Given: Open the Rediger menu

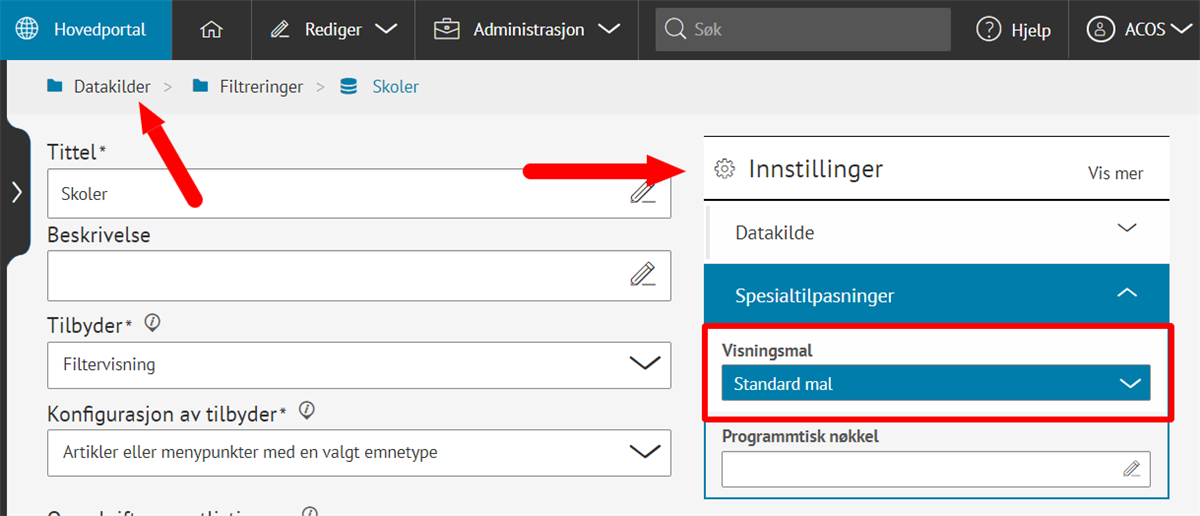Looking at the screenshot, I should coord(334,30).
